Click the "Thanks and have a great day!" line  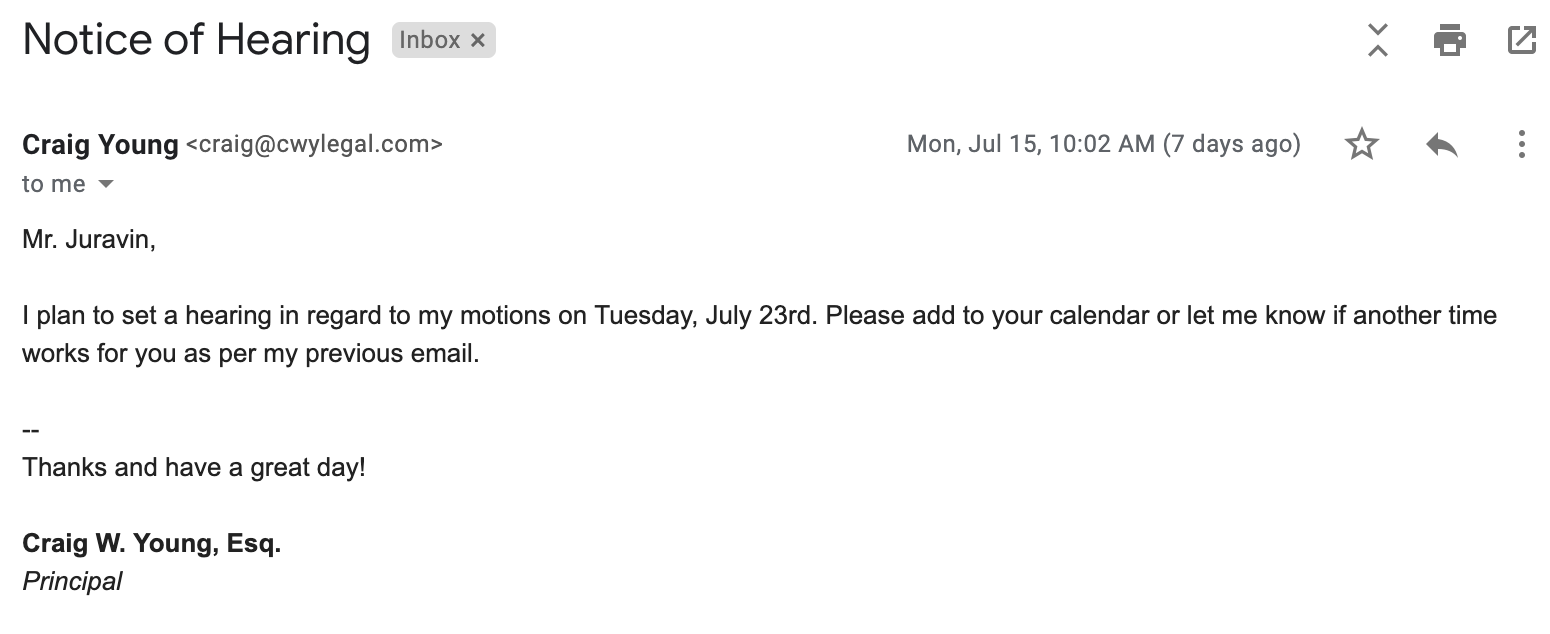click(194, 467)
